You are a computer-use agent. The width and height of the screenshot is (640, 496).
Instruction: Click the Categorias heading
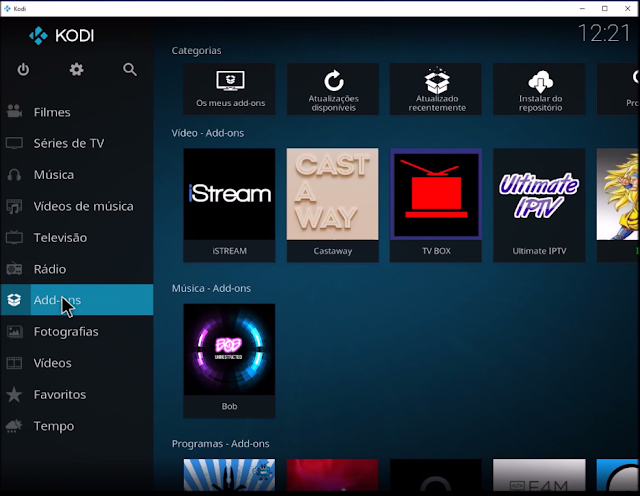coord(196,50)
